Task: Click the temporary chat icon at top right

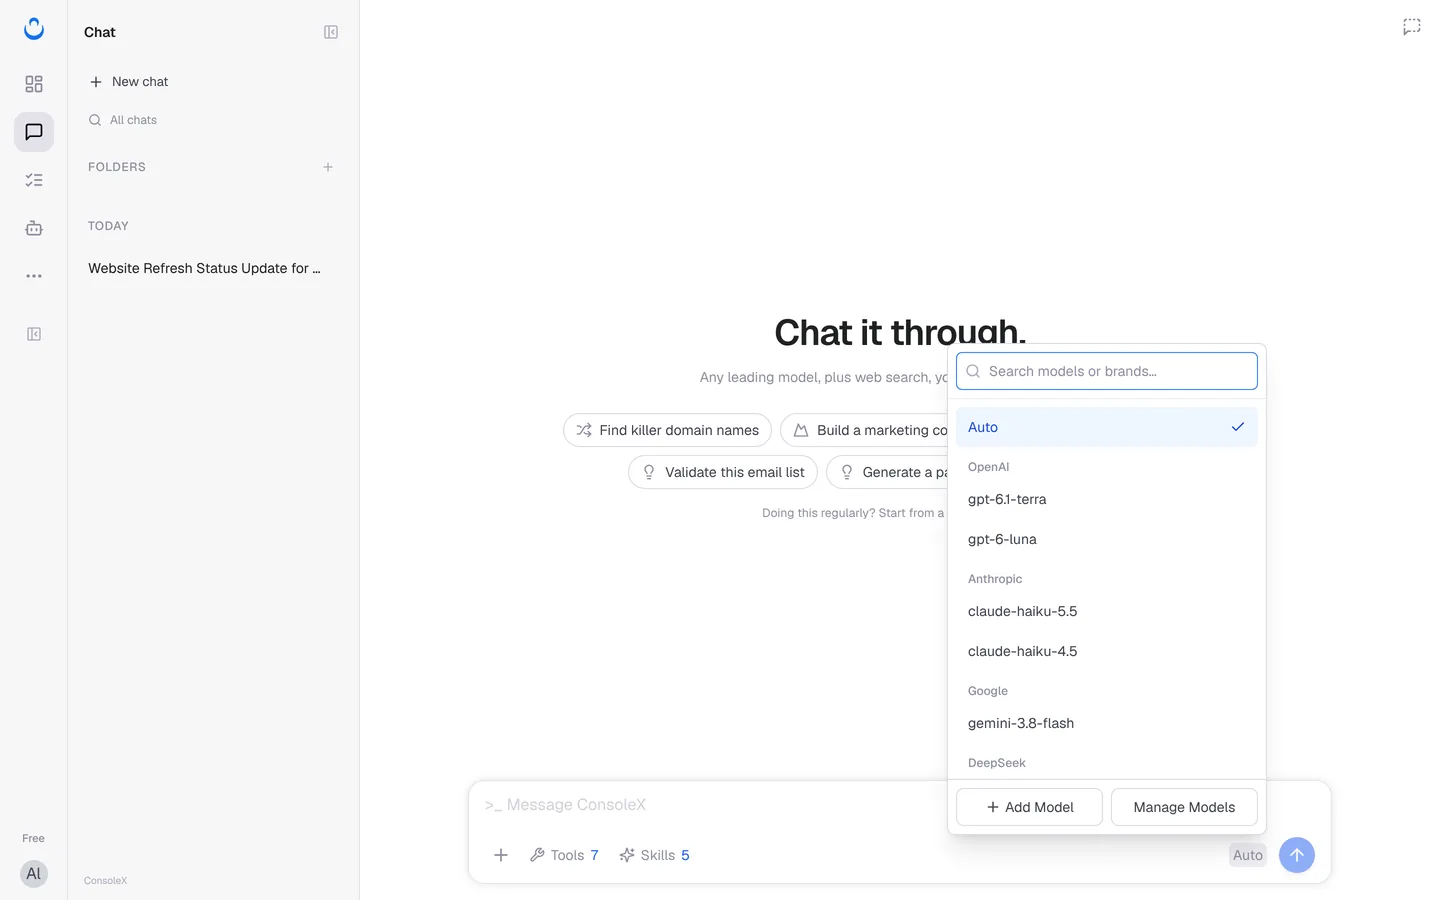Action: (1412, 27)
